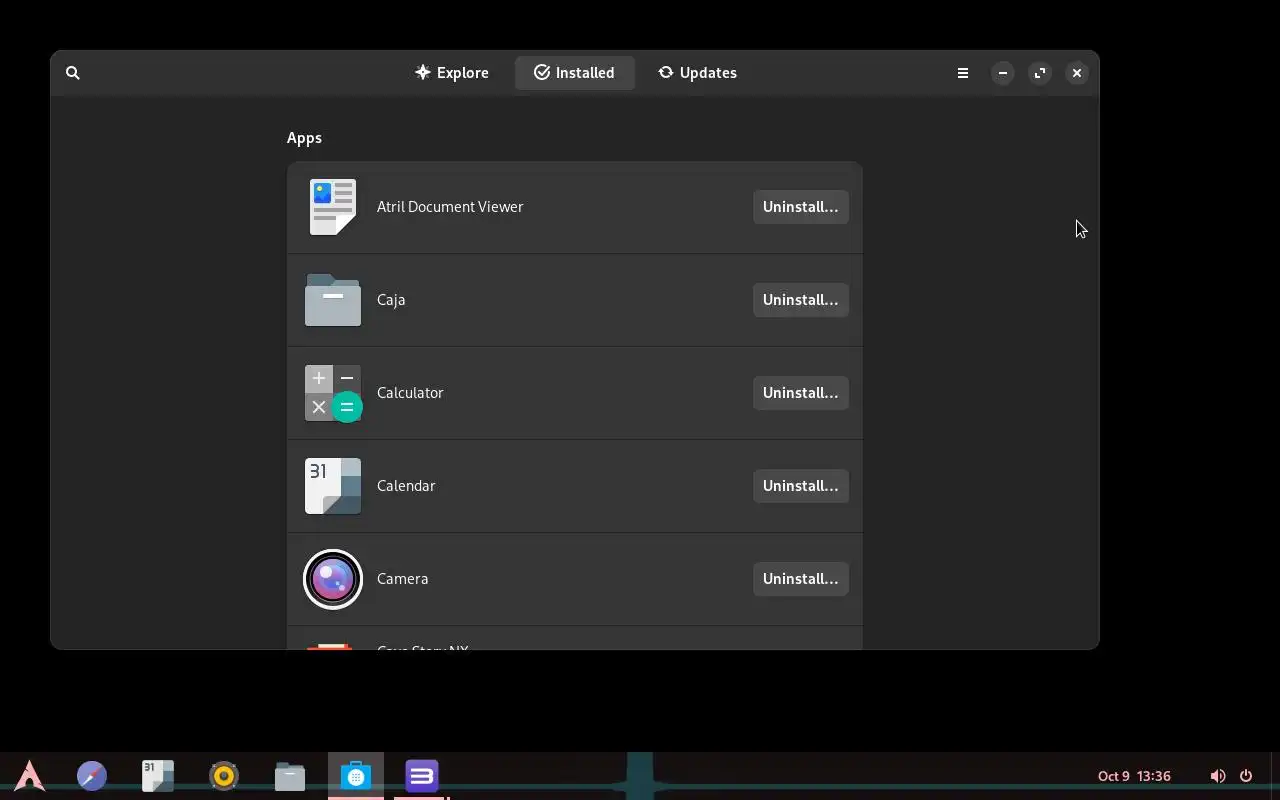Viewport: 1280px width, 800px height.
Task: Open the Arch launcher menu in taskbar
Action: tap(30, 776)
